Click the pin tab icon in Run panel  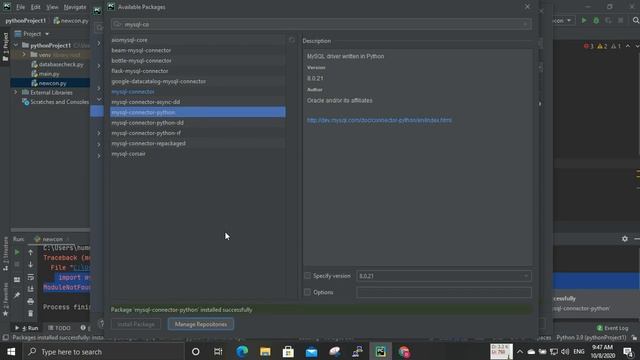point(17,295)
